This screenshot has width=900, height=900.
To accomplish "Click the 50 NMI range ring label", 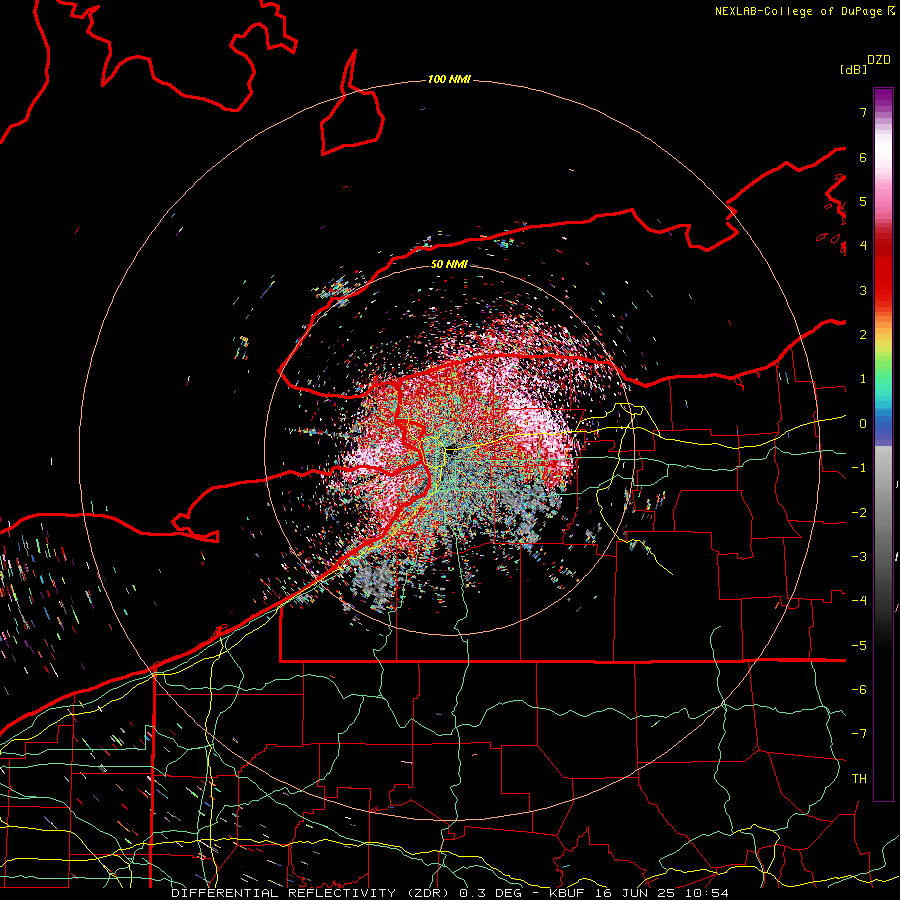I will pos(449,264).
